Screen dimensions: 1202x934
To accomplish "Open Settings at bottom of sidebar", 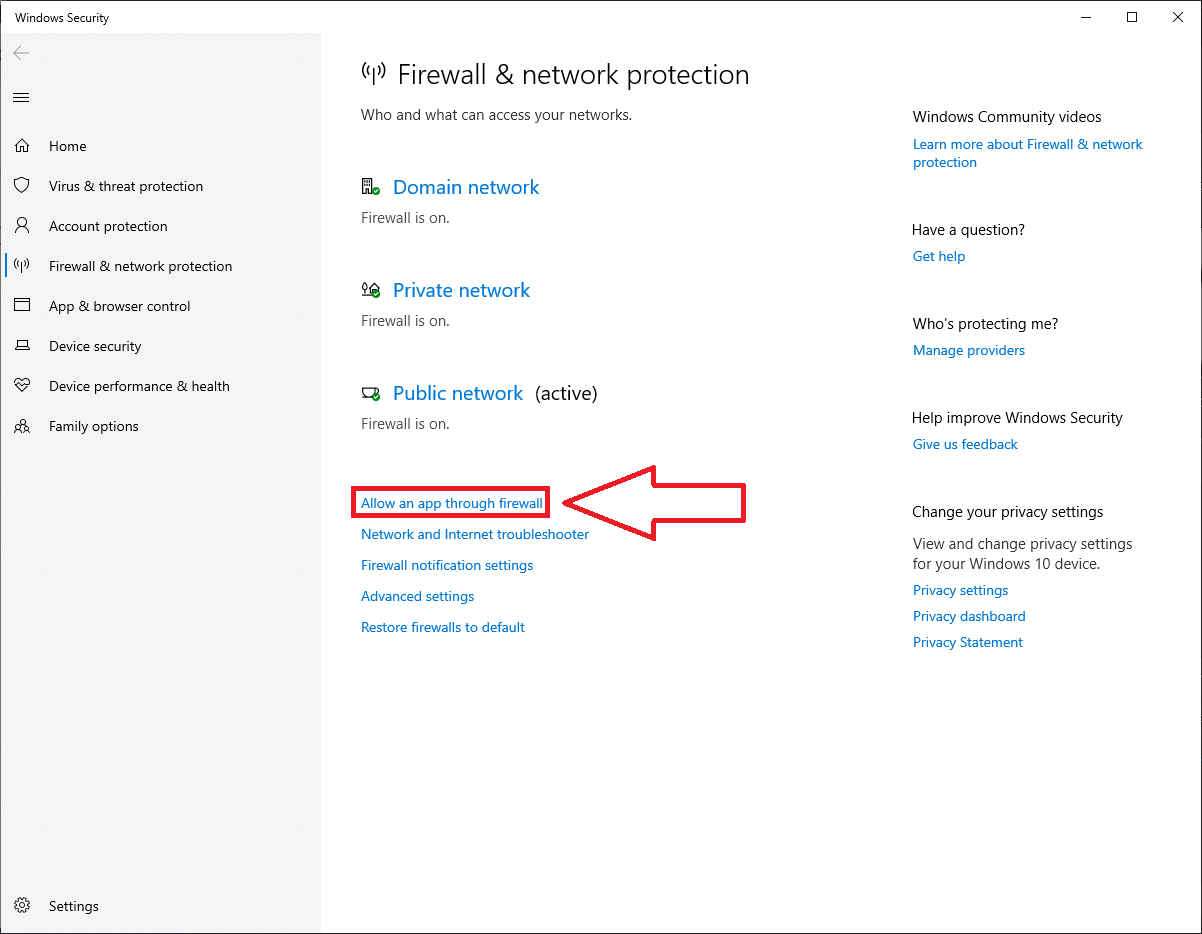I will point(74,906).
